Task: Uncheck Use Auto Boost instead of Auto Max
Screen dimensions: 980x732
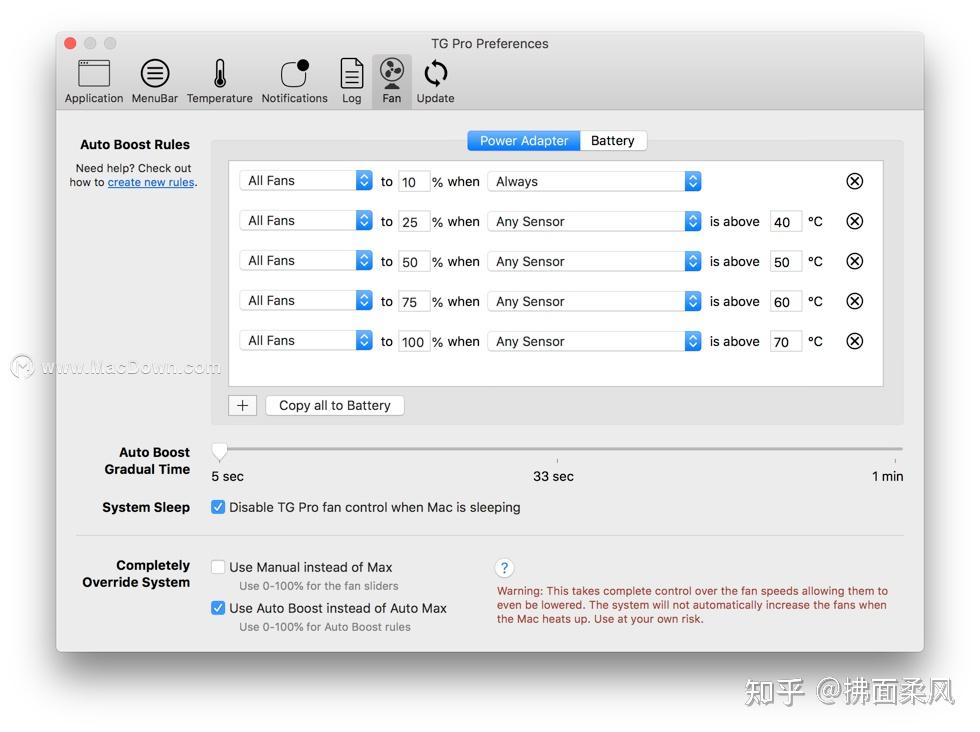Action: pos(218,608)
